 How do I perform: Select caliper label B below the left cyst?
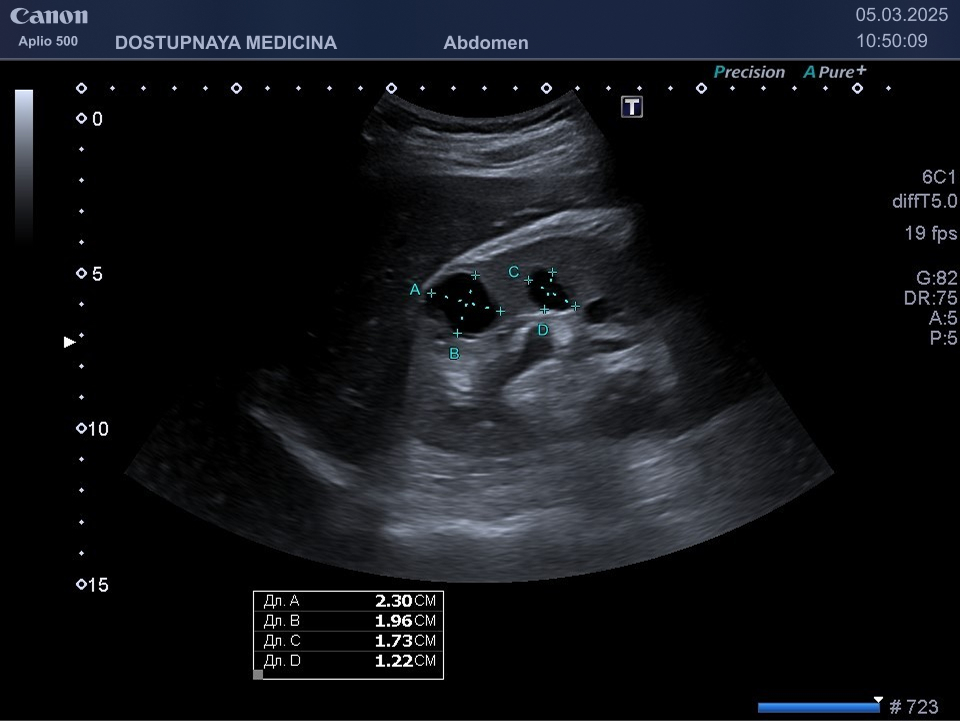point(454,354)
